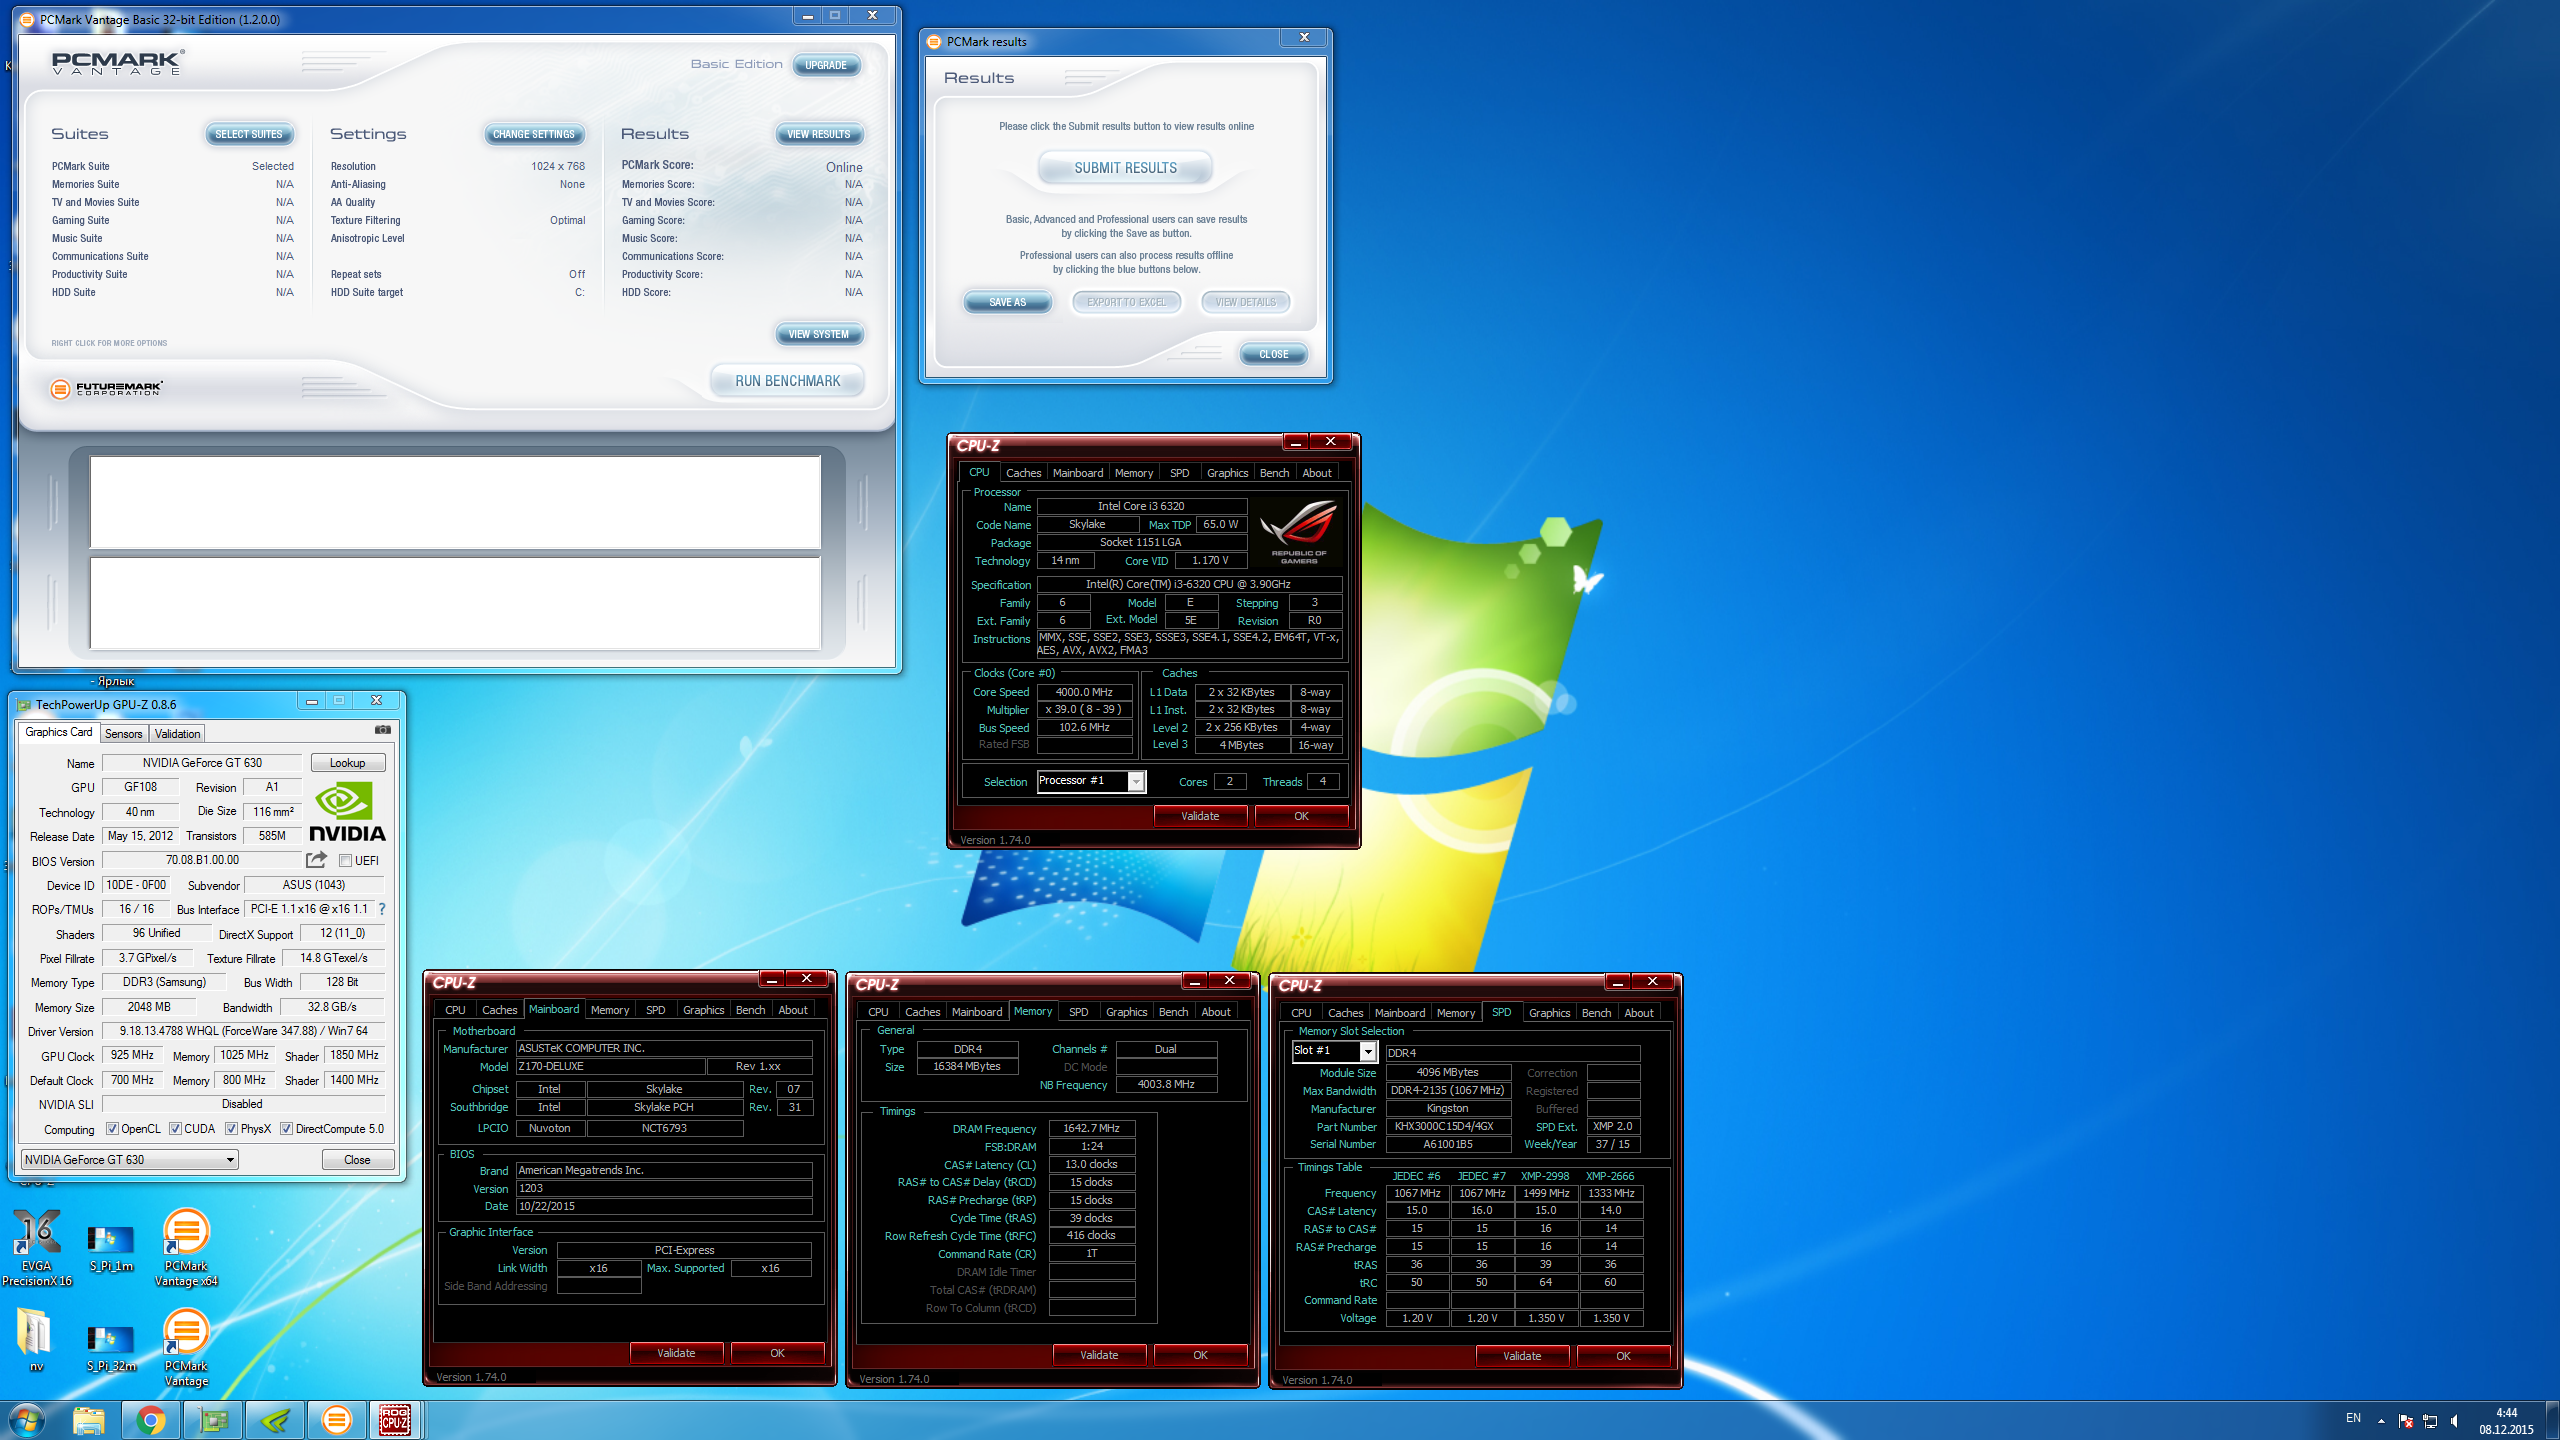Click the GPU-Z screenshot camera icon
Screen dimensions: 2560x1440
coord(382,730)
